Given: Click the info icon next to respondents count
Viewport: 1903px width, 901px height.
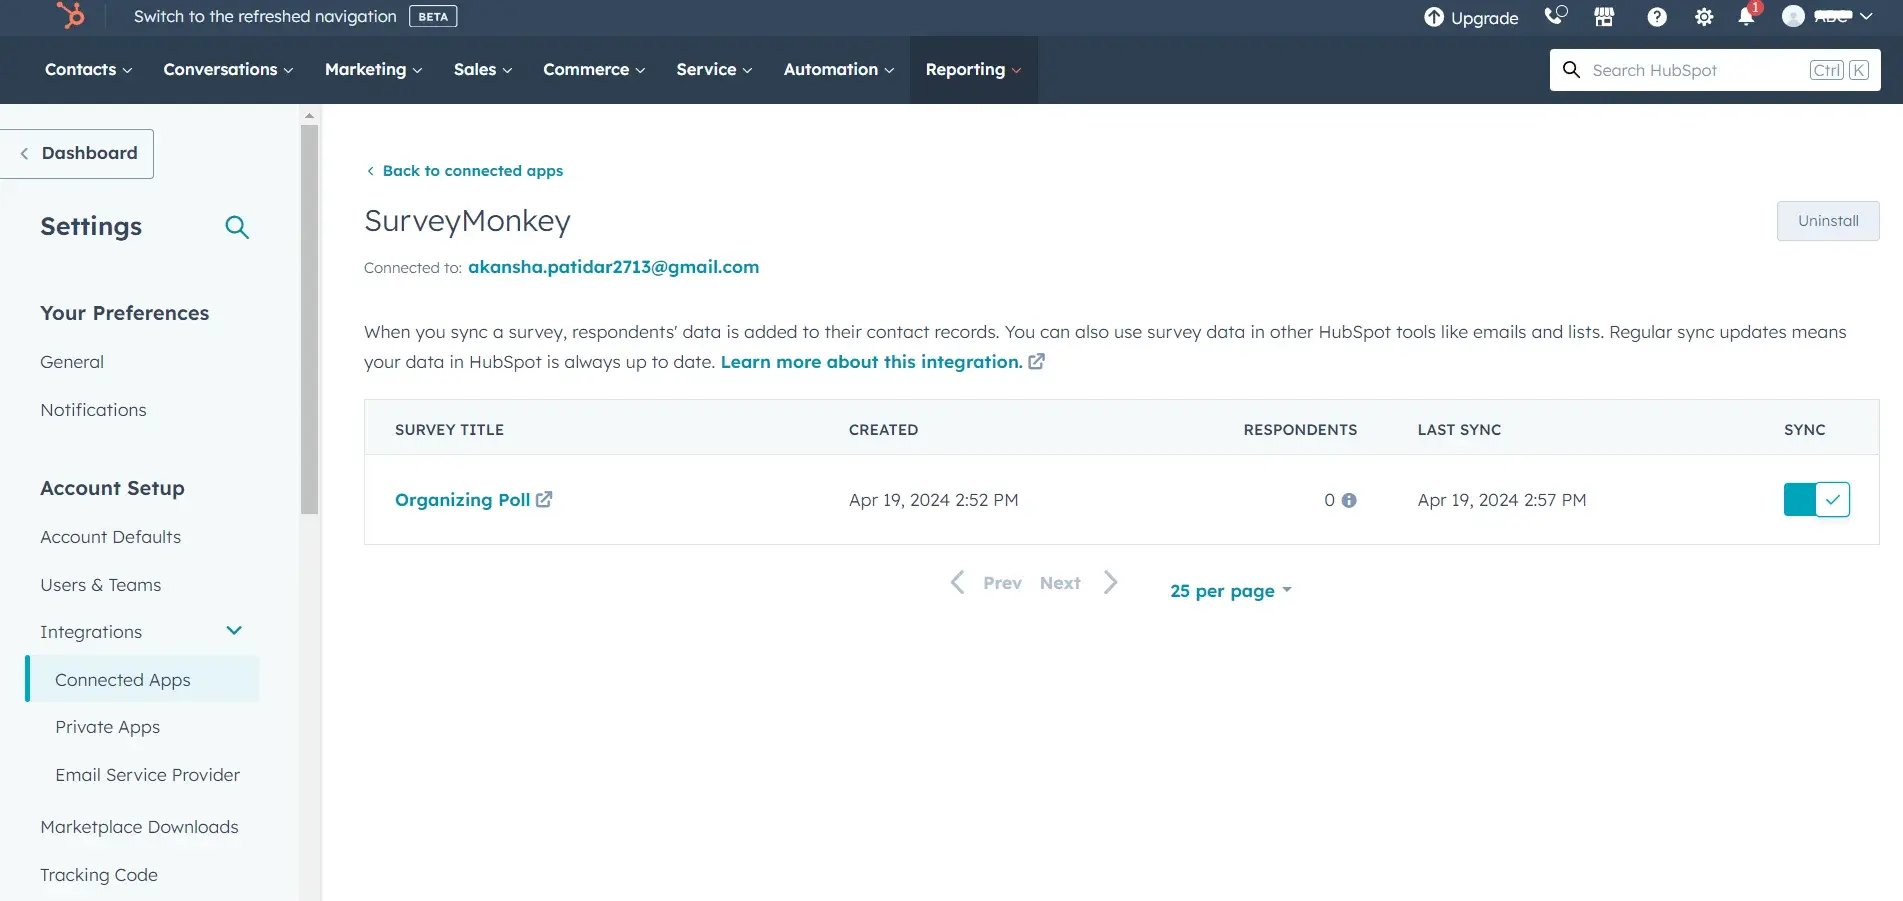Looking at the screenshot, I should pos(1349,500).
